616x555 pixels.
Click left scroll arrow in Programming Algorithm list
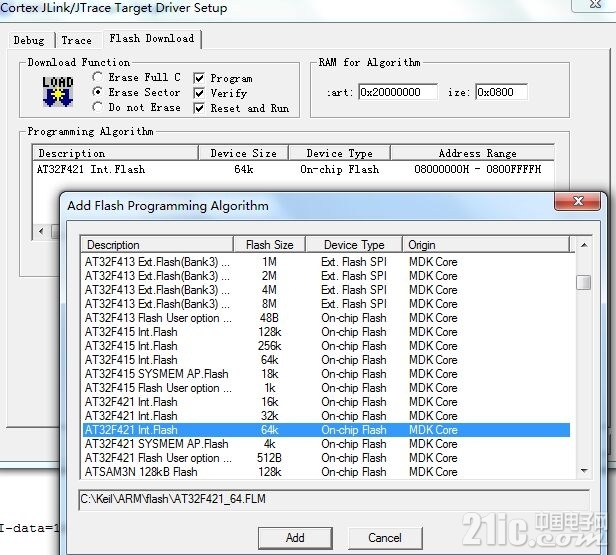42,231
